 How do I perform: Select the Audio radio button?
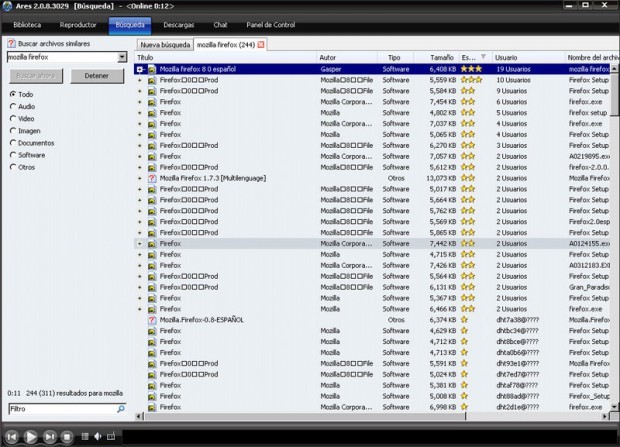(x=13, y=106)
